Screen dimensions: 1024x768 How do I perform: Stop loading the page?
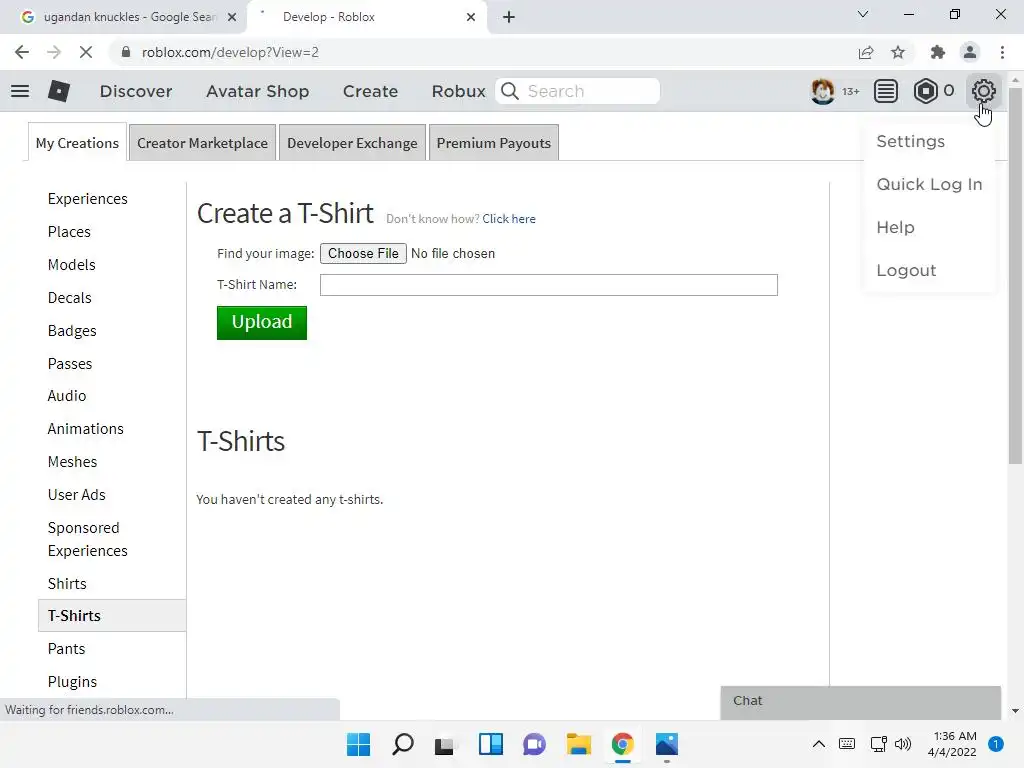[86, 52]
